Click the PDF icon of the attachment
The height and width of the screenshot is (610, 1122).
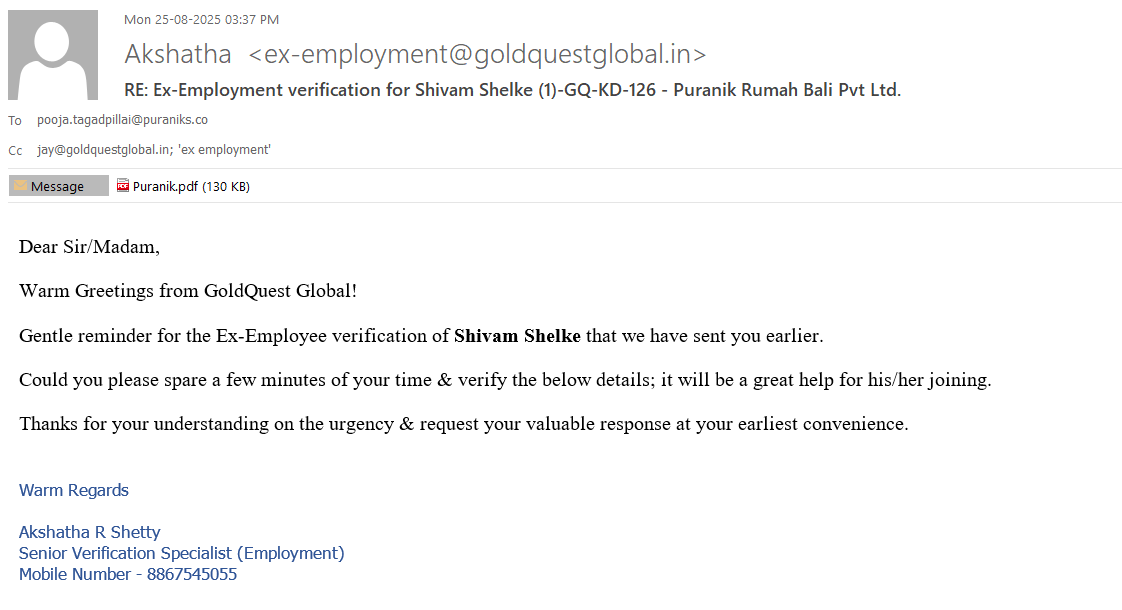click(x=123, y=185)
